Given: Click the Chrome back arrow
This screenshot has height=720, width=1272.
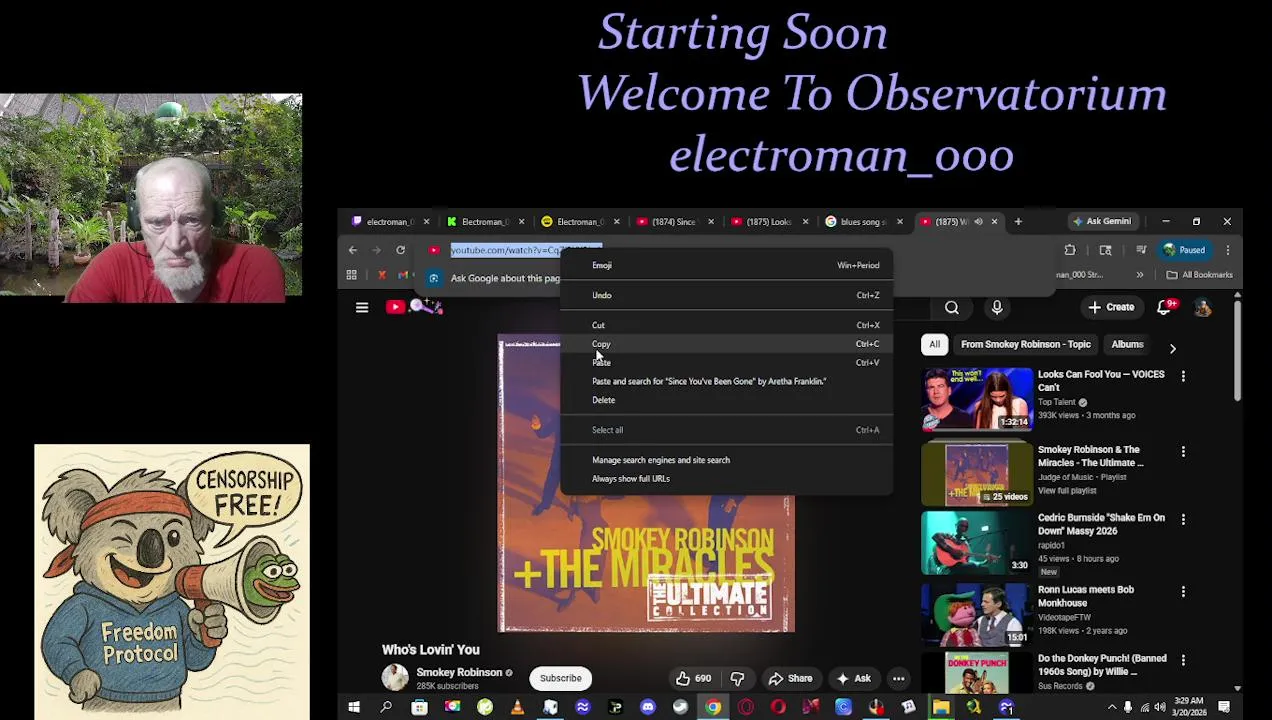Looking at the screenshot, I should tap(352, 250).
